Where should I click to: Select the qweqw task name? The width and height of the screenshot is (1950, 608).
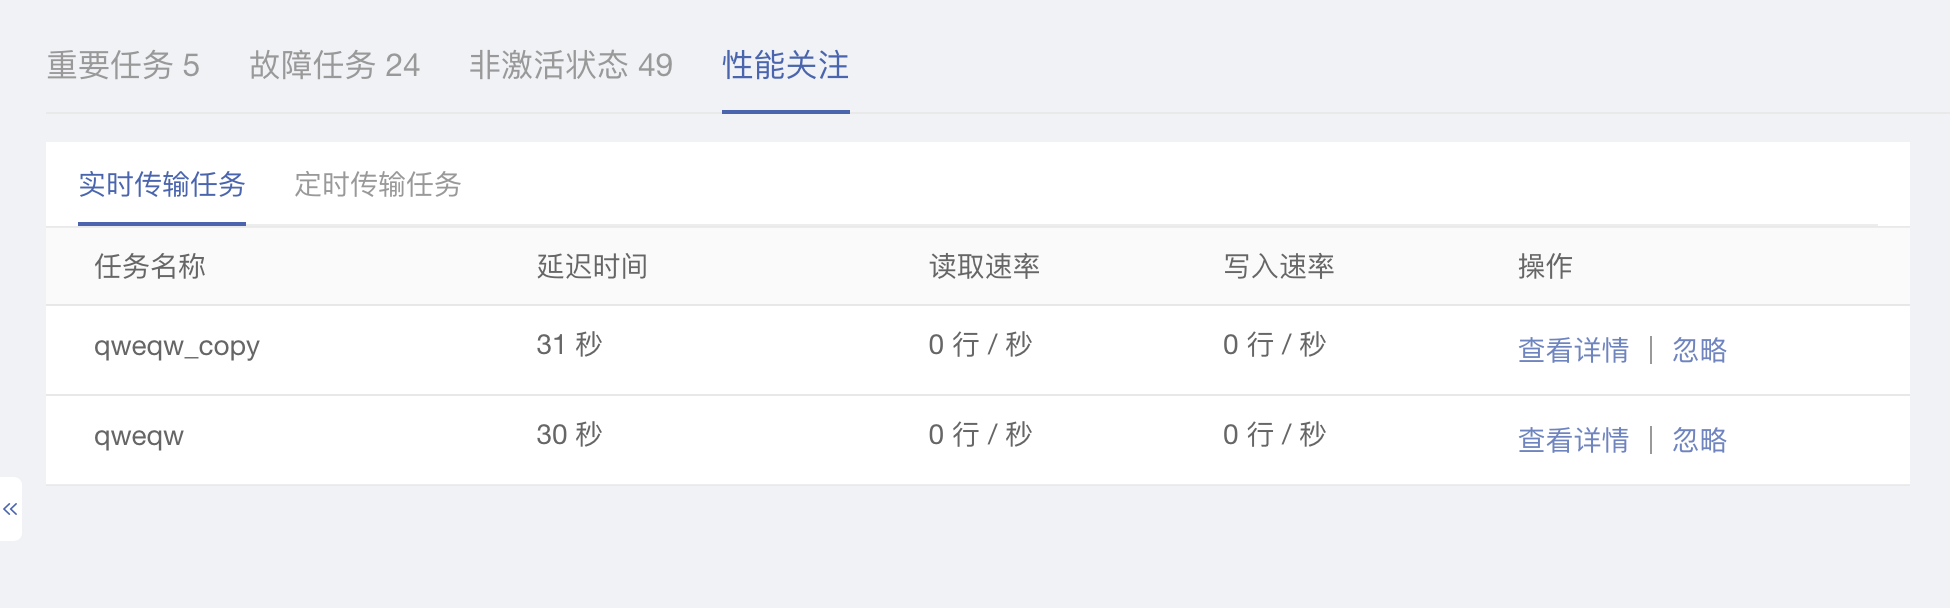coord(139,436)
